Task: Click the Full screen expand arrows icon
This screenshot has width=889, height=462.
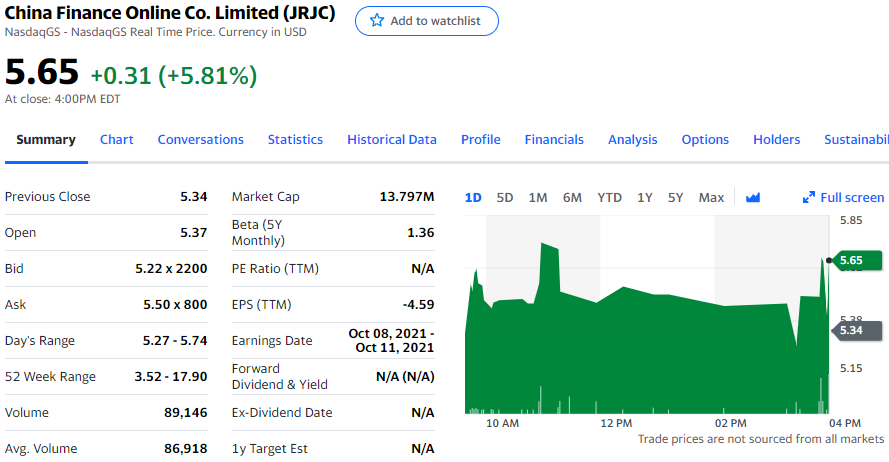Action: (x=808, y=197)
